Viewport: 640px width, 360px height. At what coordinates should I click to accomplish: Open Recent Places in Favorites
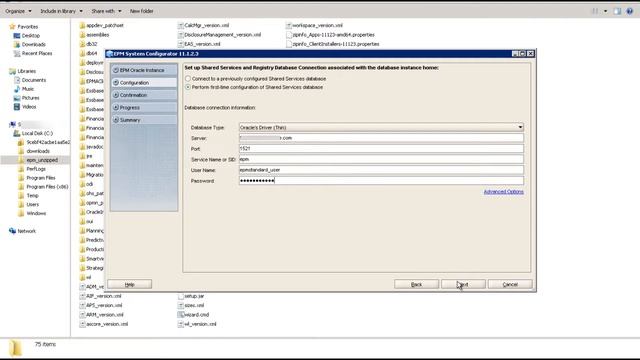33,53
